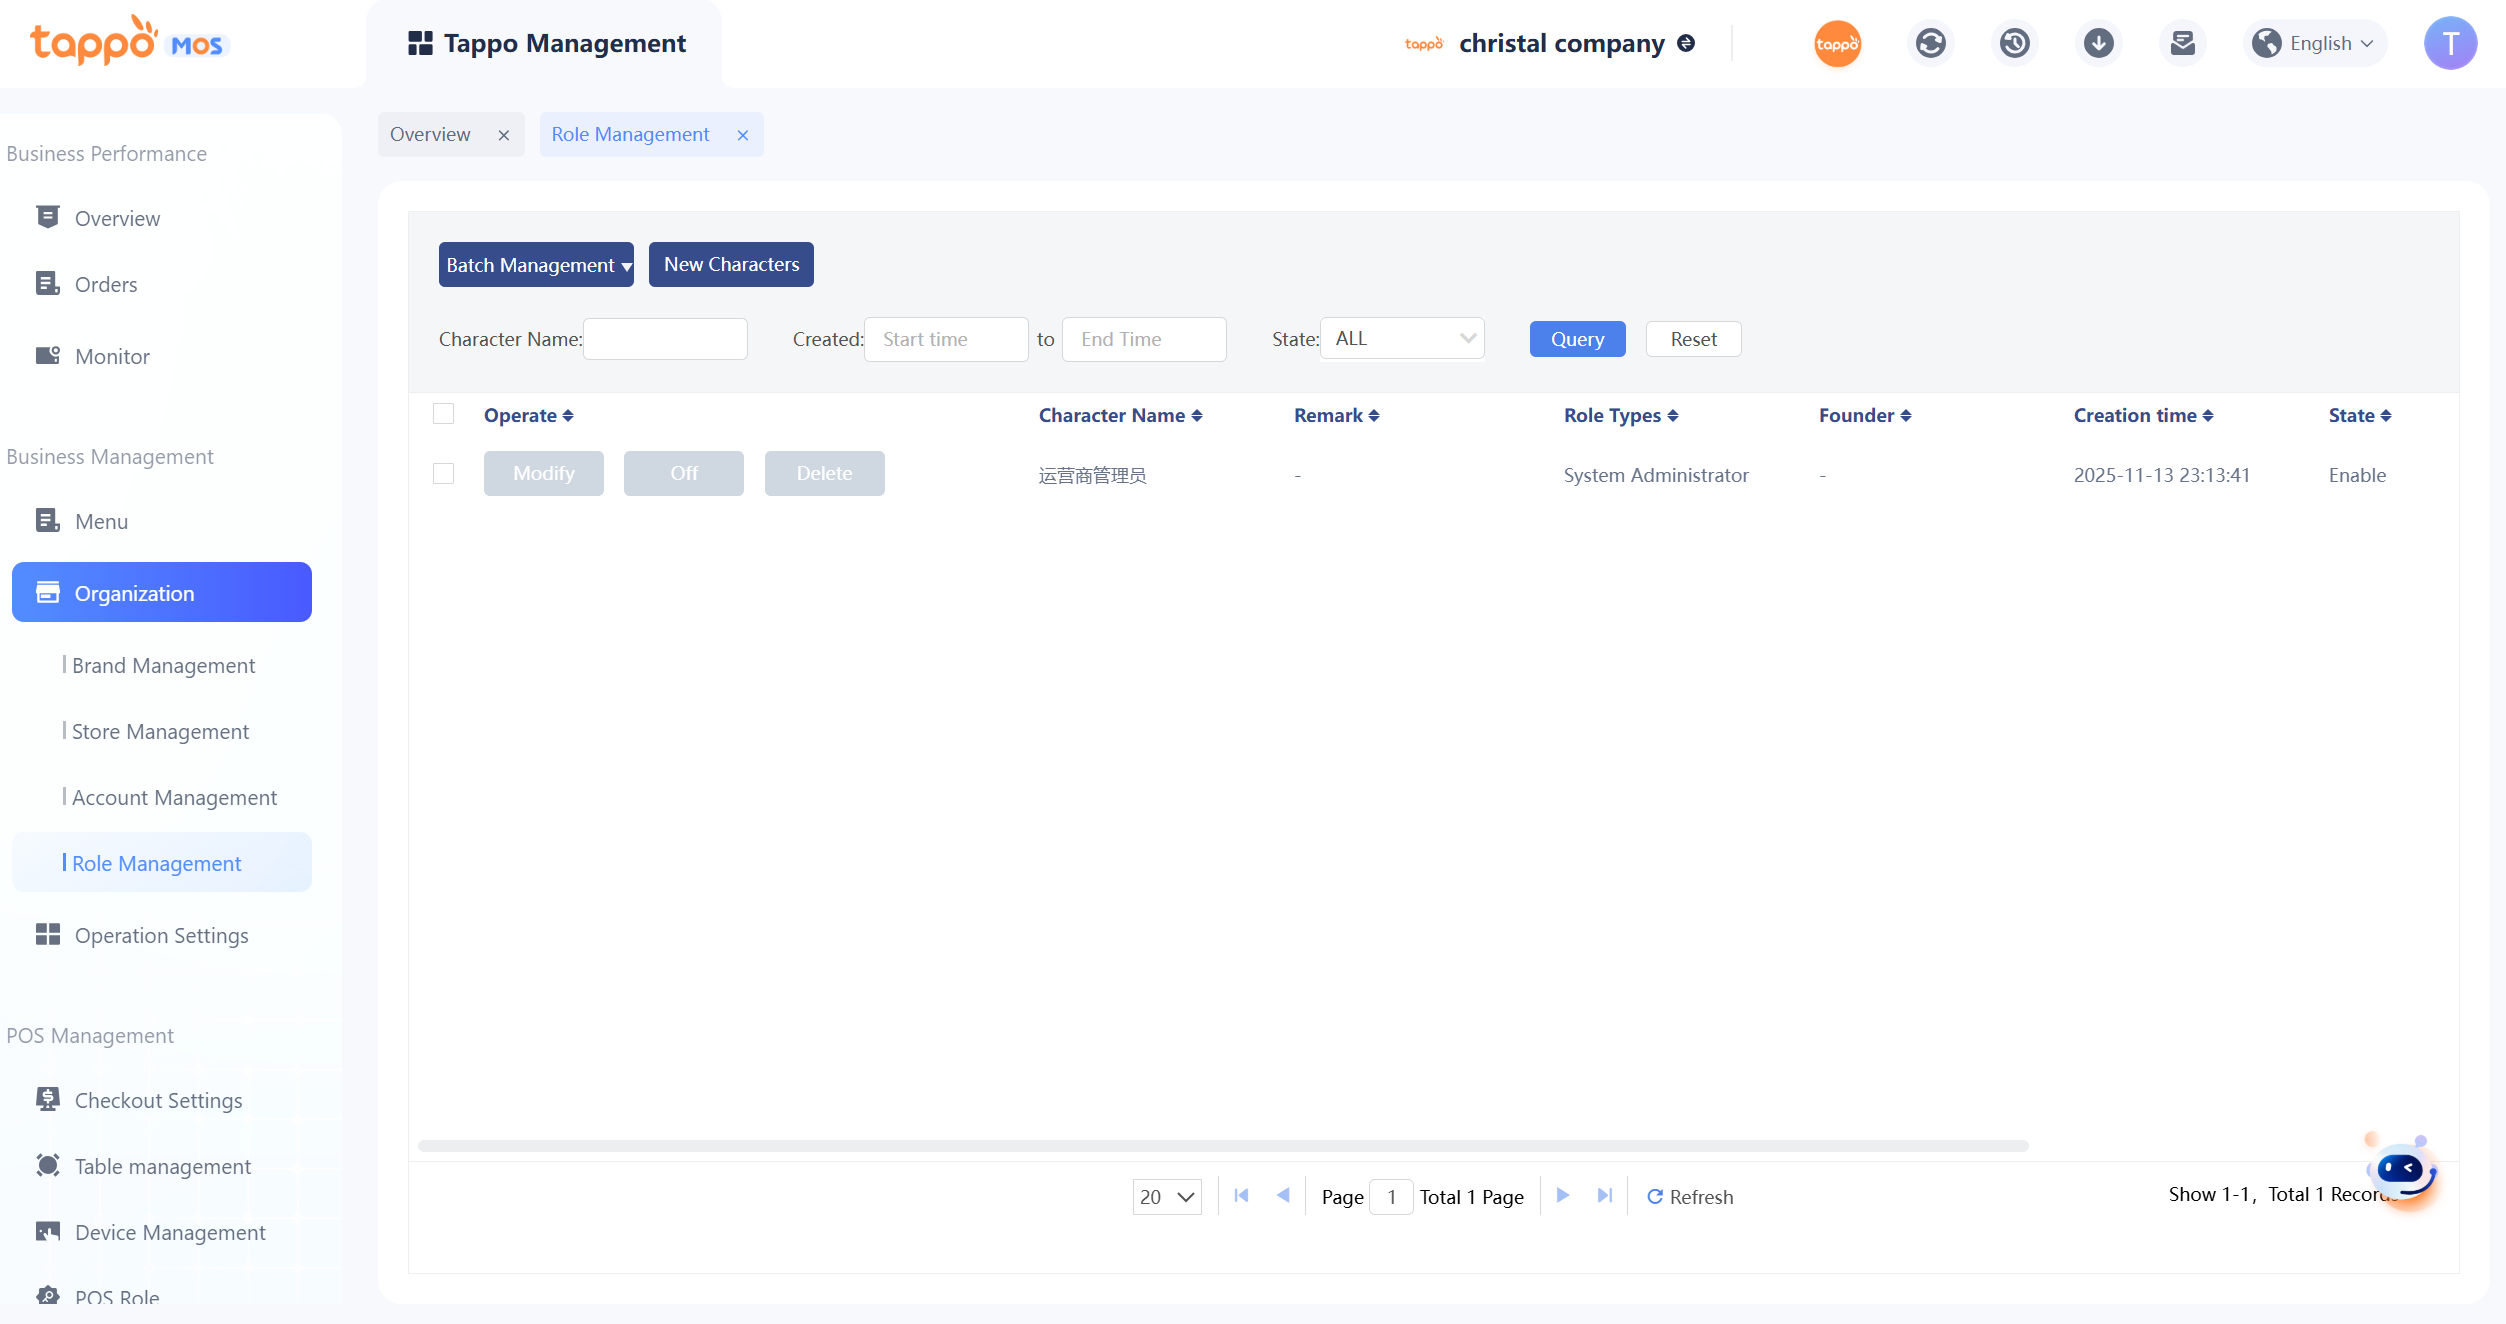Viewport: 2506px width, 1324px height.
Task: Switch to the Overview tab
Action: 430,134
